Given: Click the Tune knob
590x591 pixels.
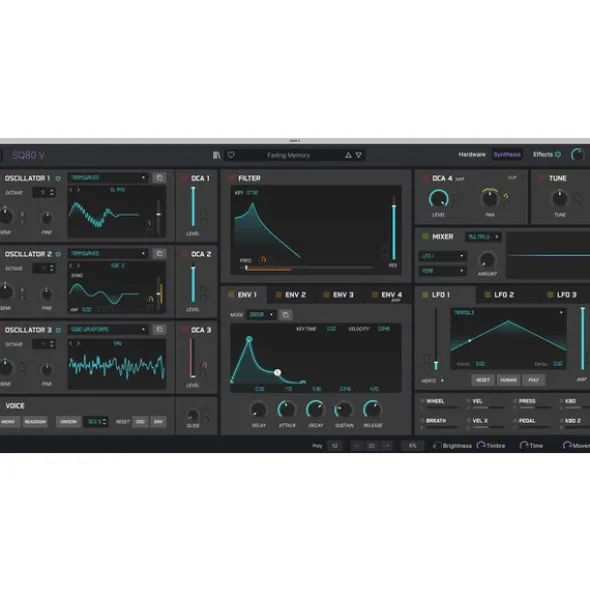Looking at the screenshot, I should click(x=559, y=198).
